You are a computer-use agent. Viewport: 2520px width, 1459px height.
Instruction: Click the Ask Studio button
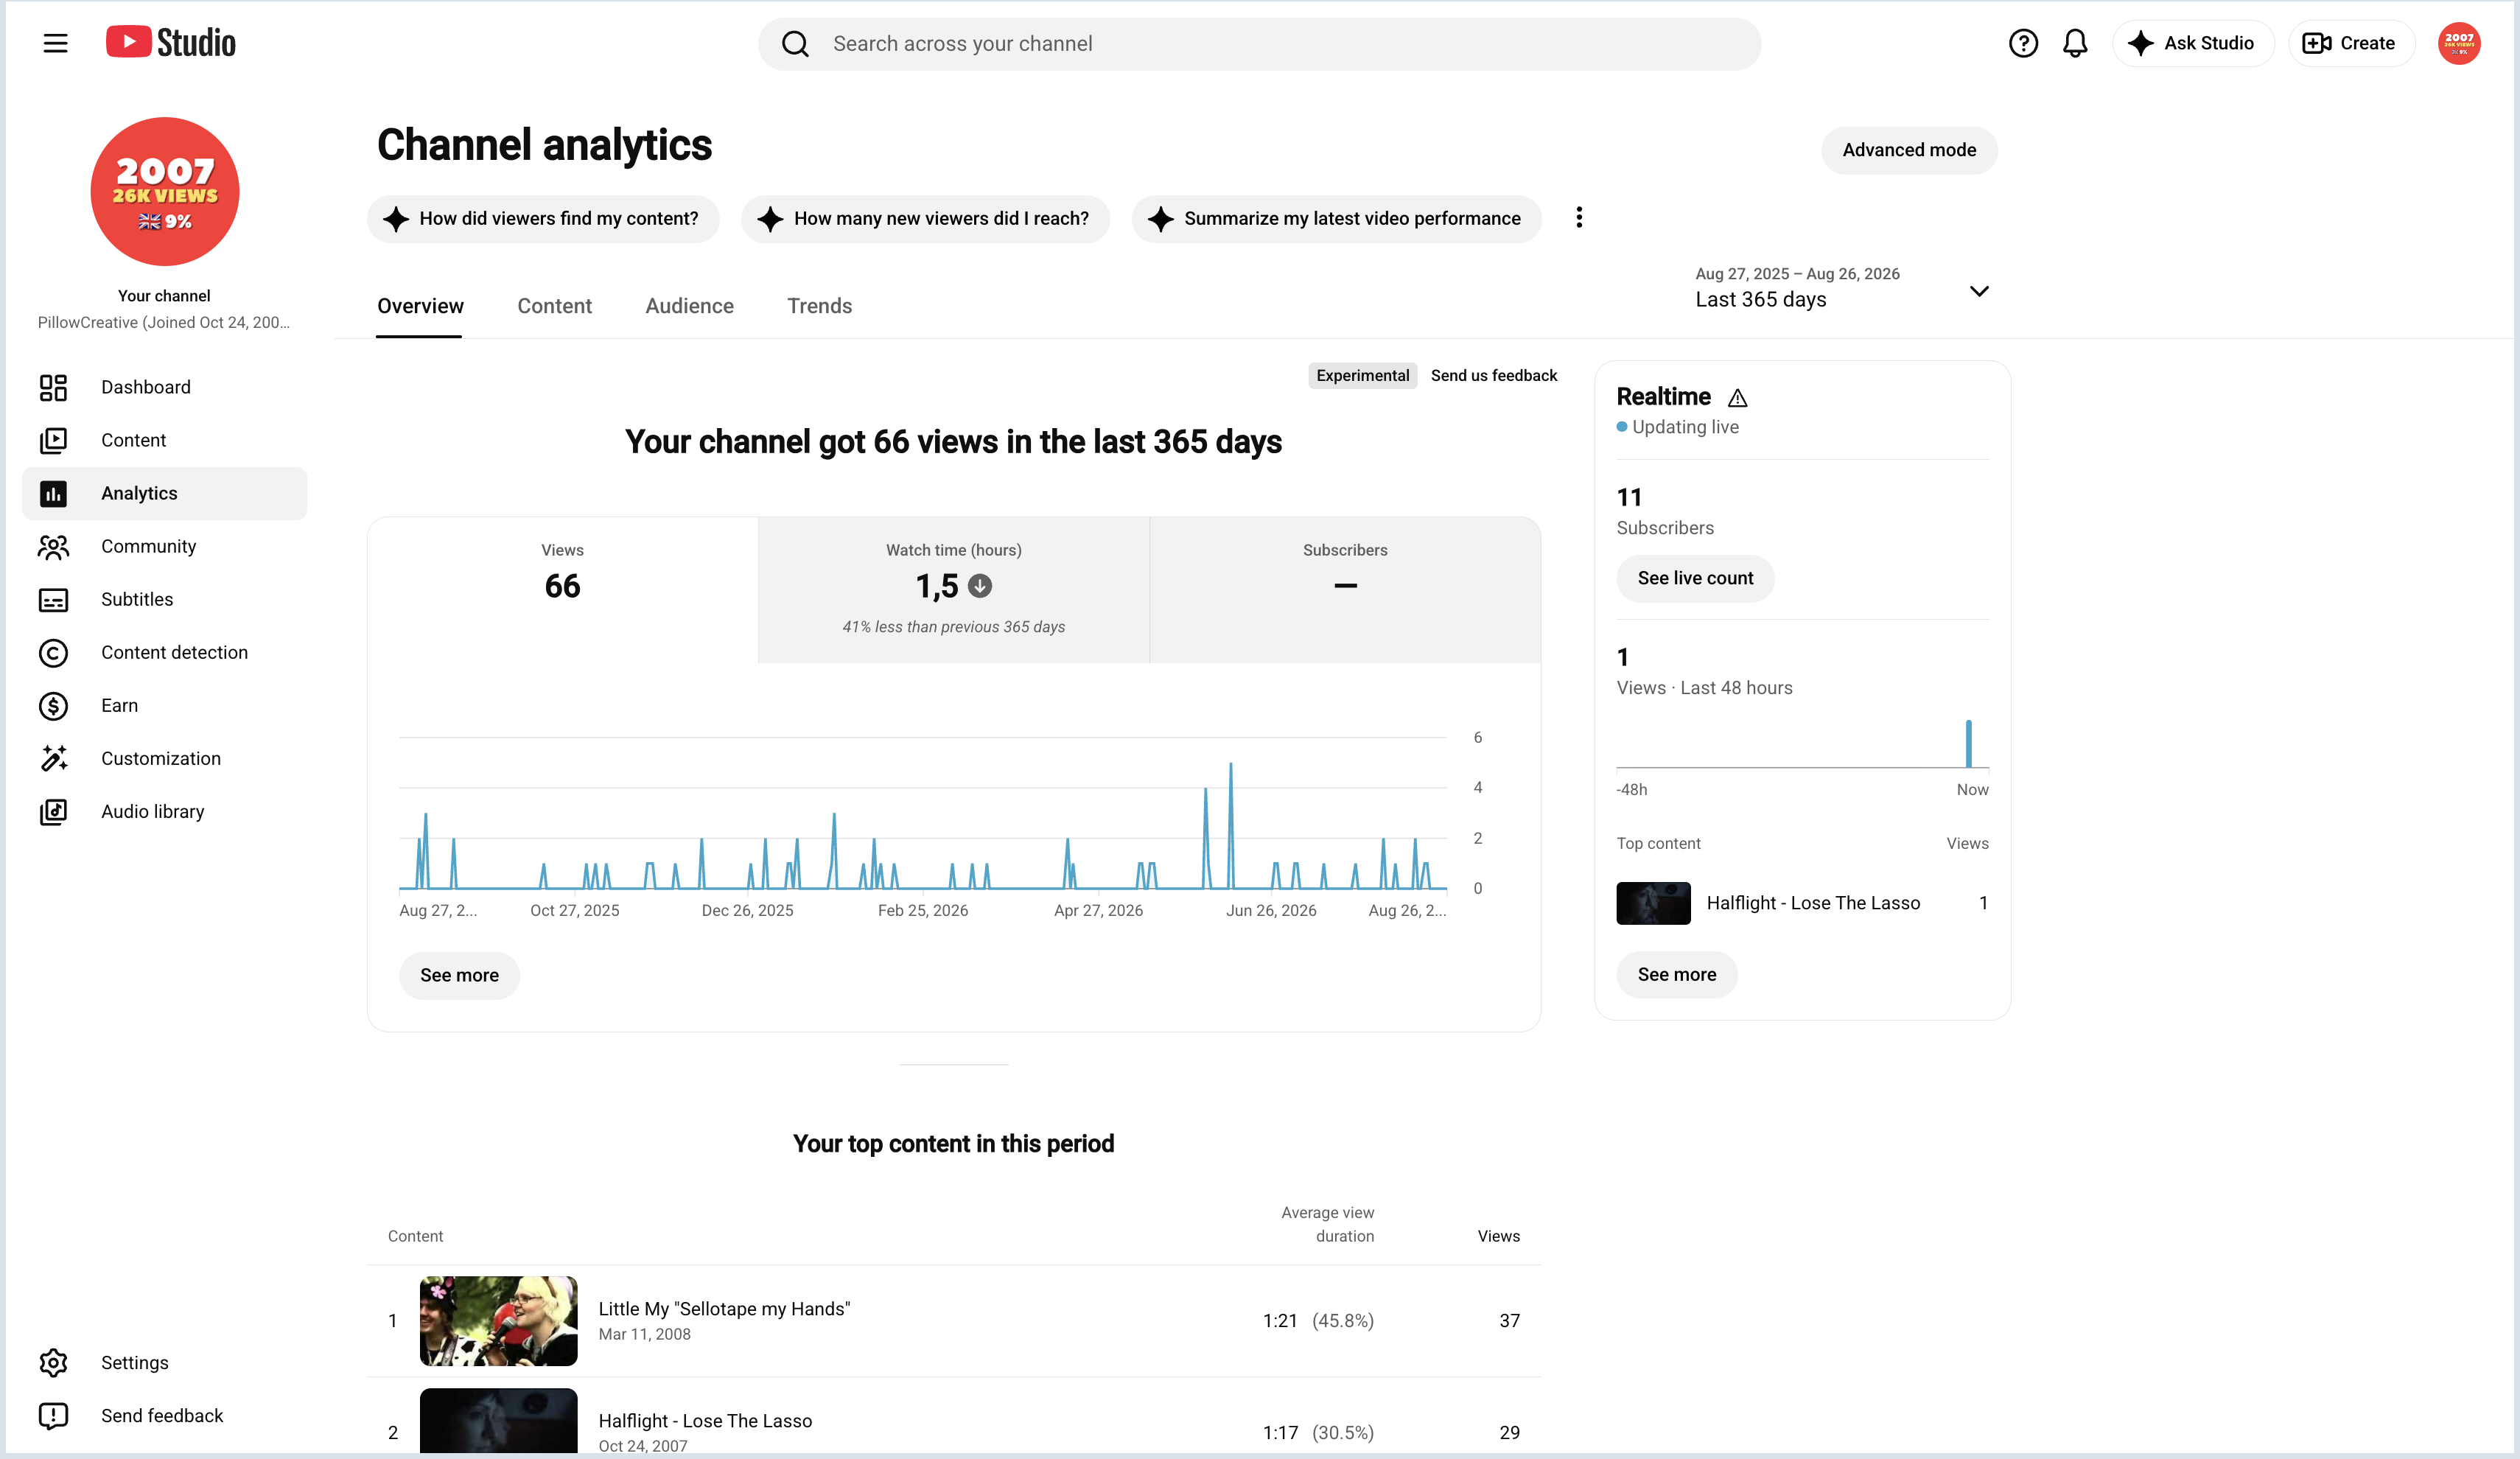click(x=2193, y=43)
